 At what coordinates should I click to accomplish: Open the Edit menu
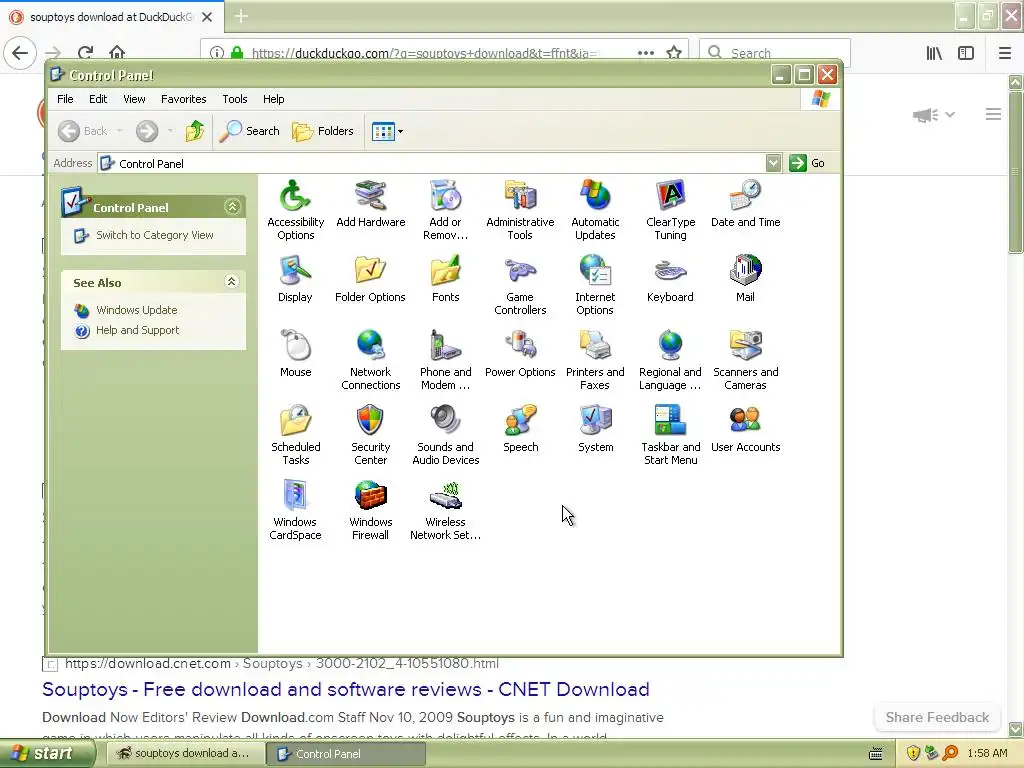tap(98, 99)
